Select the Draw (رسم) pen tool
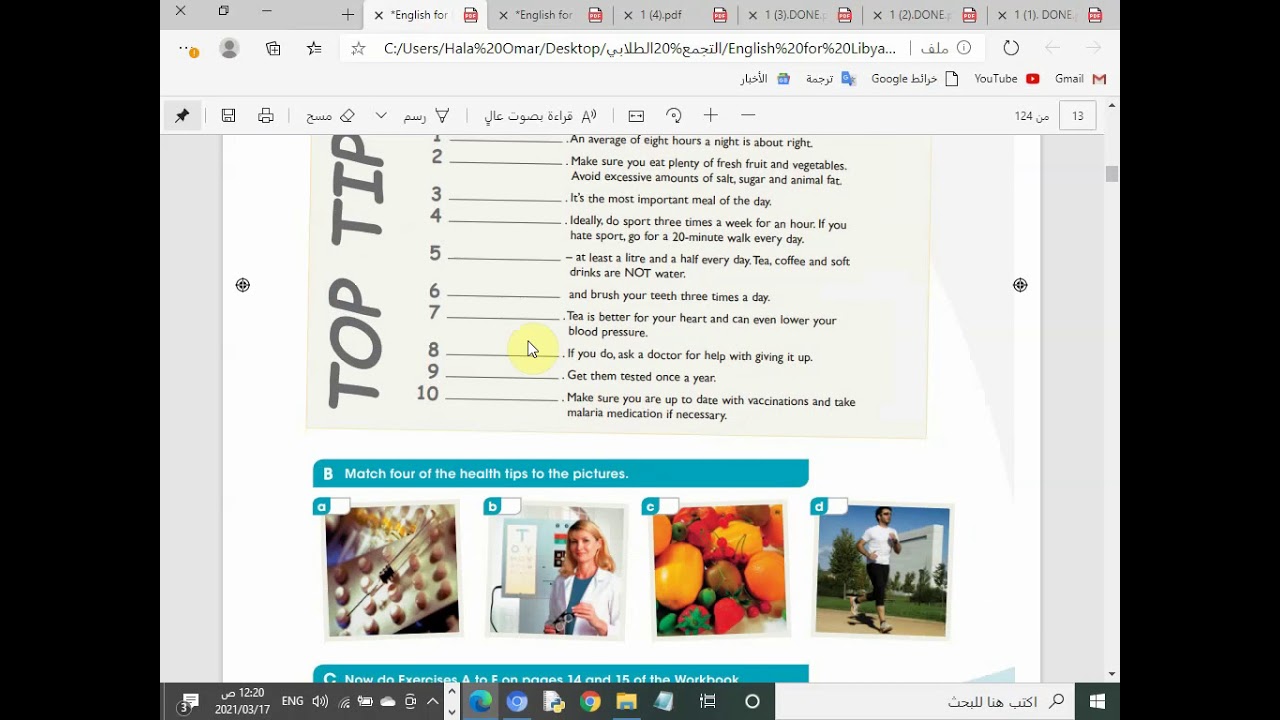 point(427,116)
